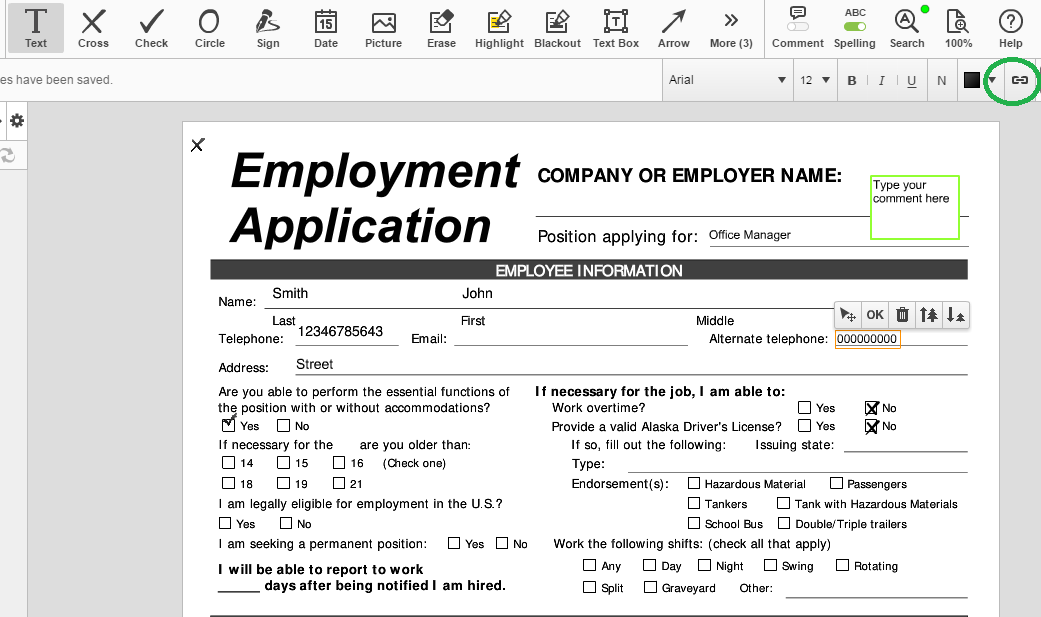Check the Passengers endorsement box
The image size is (1041, 617).
(837, 483)
